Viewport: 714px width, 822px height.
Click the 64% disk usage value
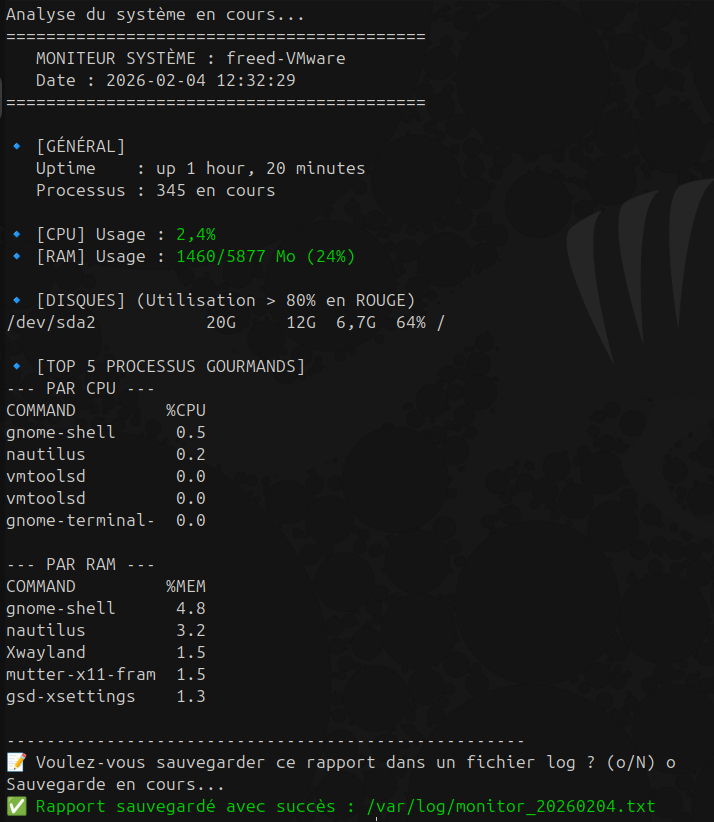[410, 323]
